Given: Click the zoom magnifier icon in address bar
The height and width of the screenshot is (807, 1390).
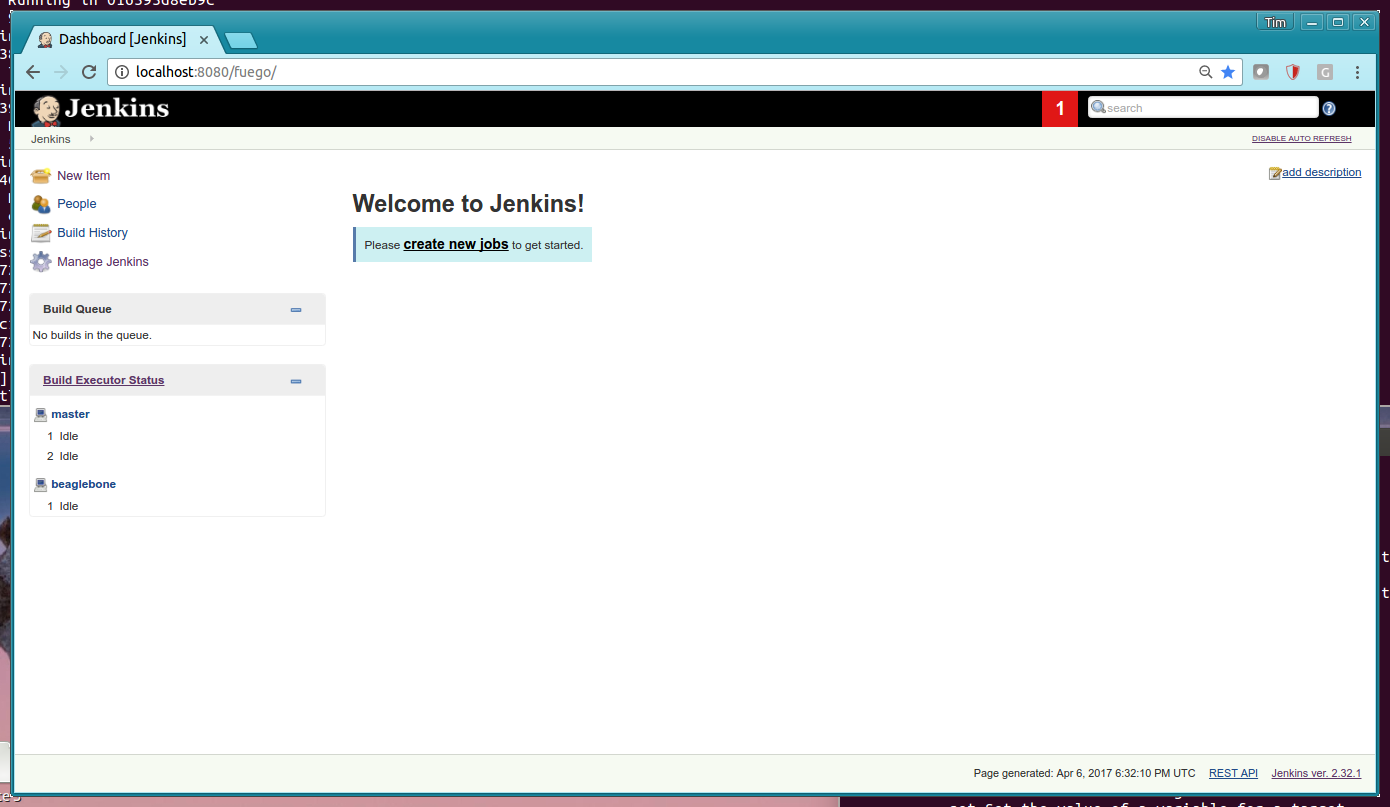Looking at the screenshot, I should click(x=1206, y=72).
